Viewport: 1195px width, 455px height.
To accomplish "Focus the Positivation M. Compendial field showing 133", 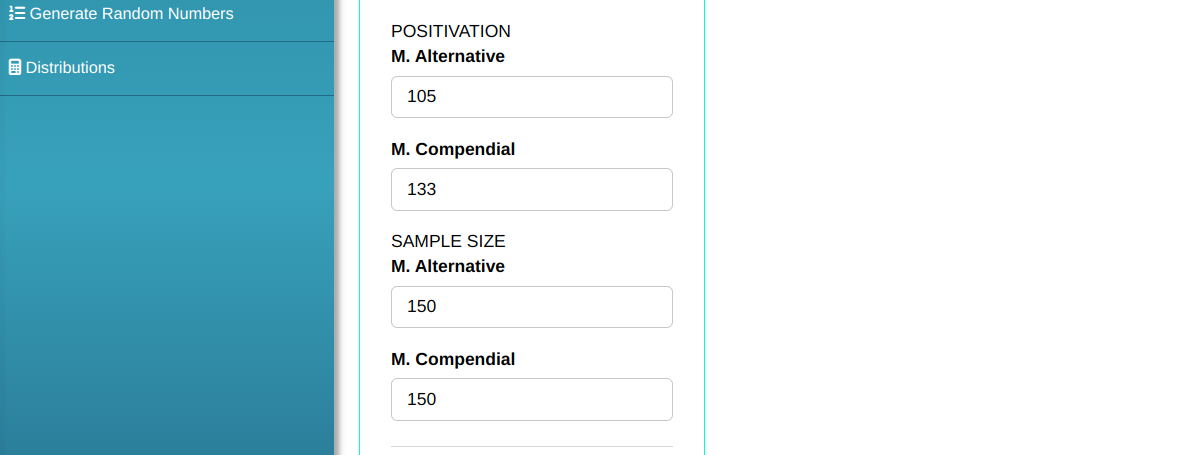I will (x=531, y=189).
